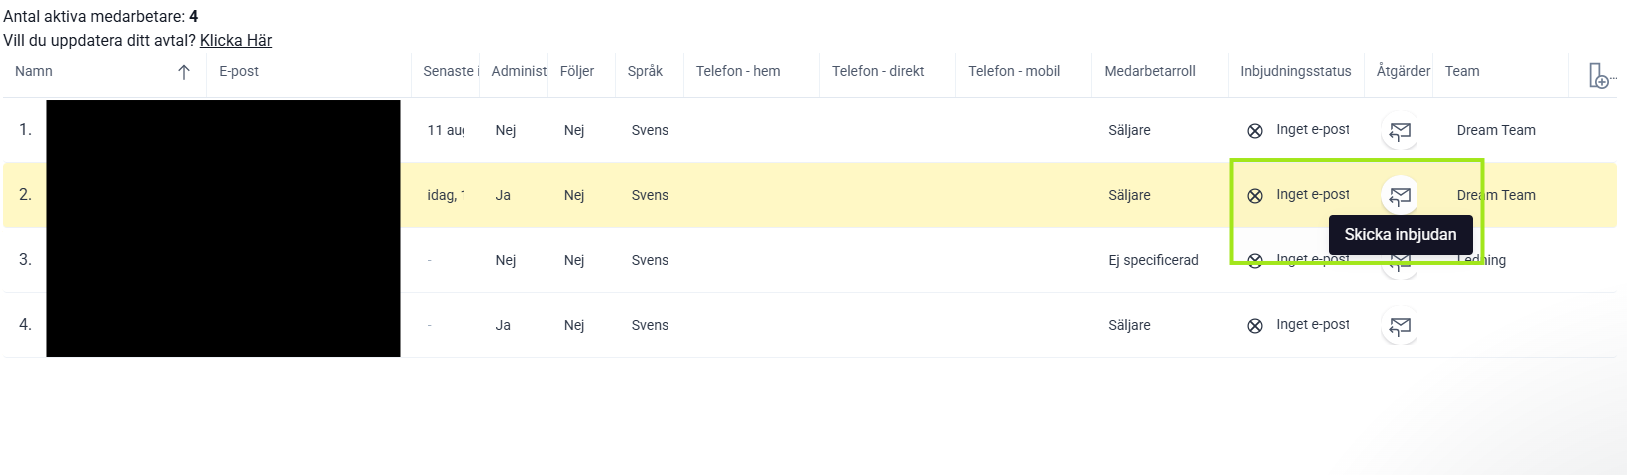Viewport: 1627px width, 475px height.
Task: Sort by Språk column header
Action: pos(646,71)
